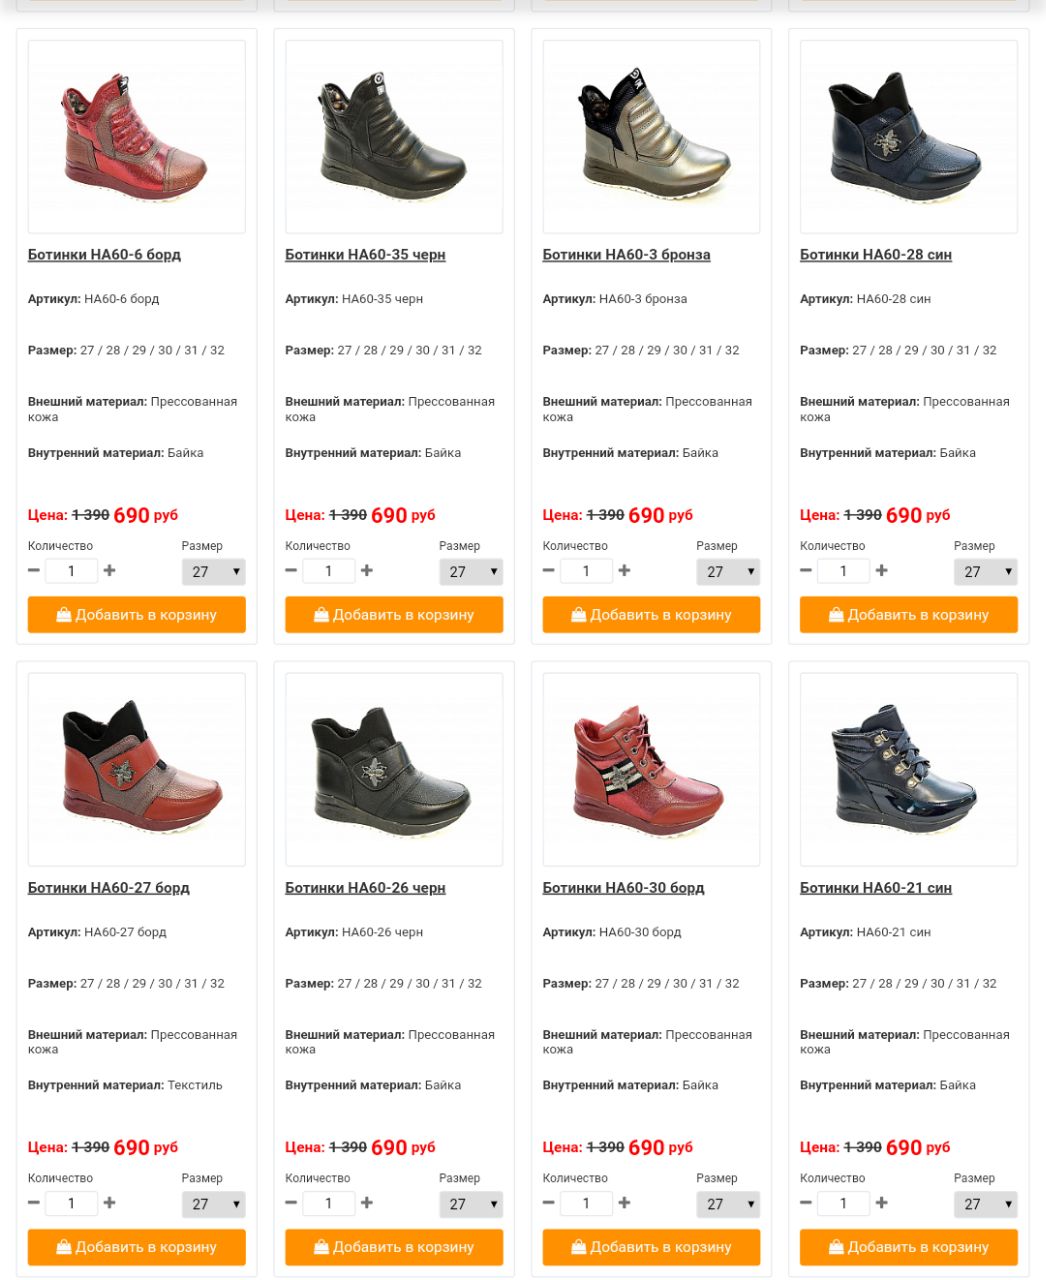Open Ботинки НА60-27 борд product link
Image resolution: width=1046 pixels, height=1280 pixels.
click(x=108, y=888)
